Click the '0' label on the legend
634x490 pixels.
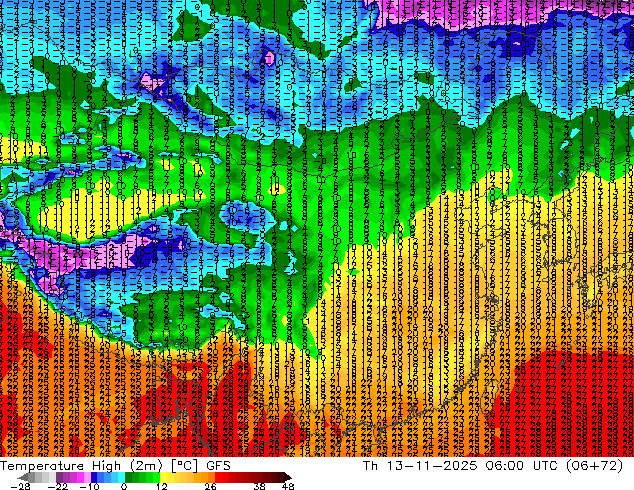click(x=124, y=486)
